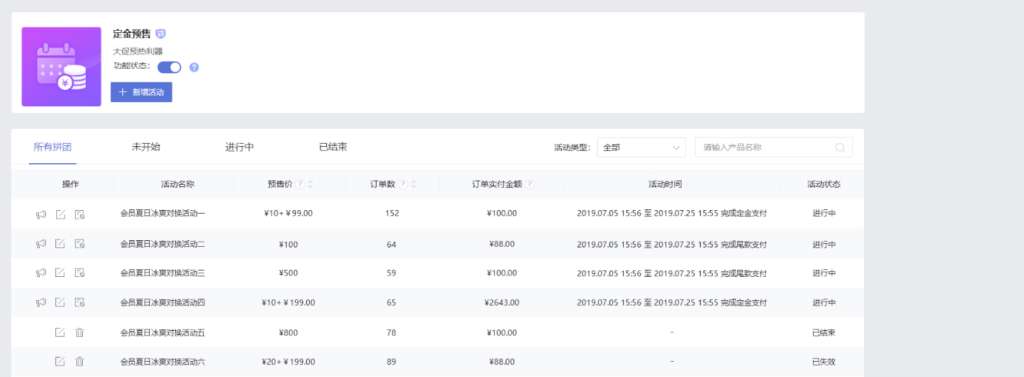Click the 活动名称 column header

coord(178,184)
